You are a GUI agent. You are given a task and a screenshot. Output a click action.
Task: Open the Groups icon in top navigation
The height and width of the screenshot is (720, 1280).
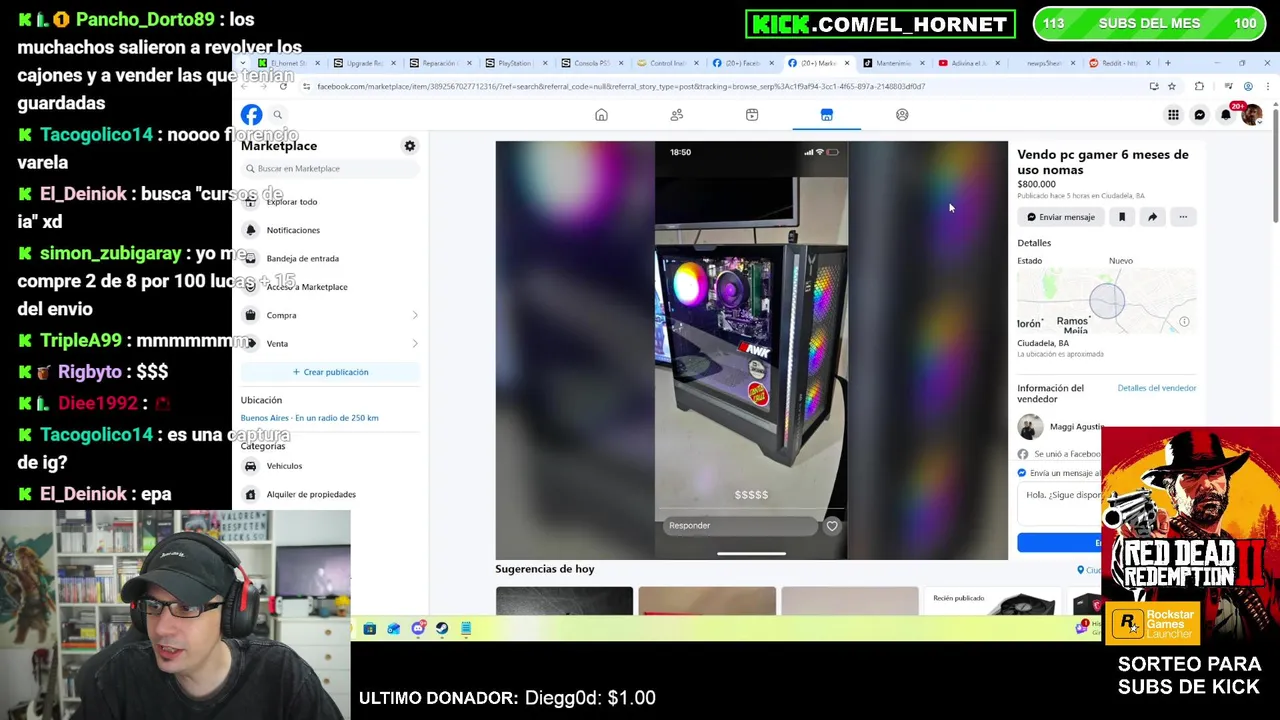click(902, 115)
